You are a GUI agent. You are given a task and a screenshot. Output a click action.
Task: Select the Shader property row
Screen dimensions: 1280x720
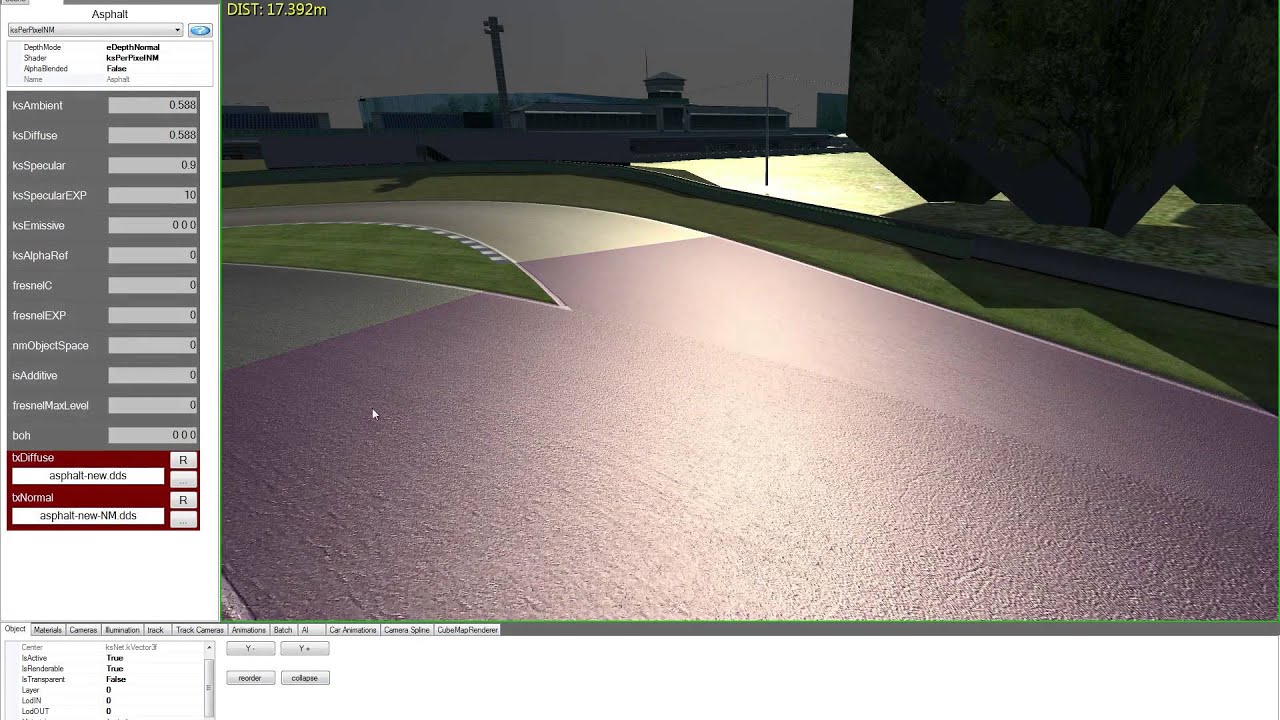110,58
